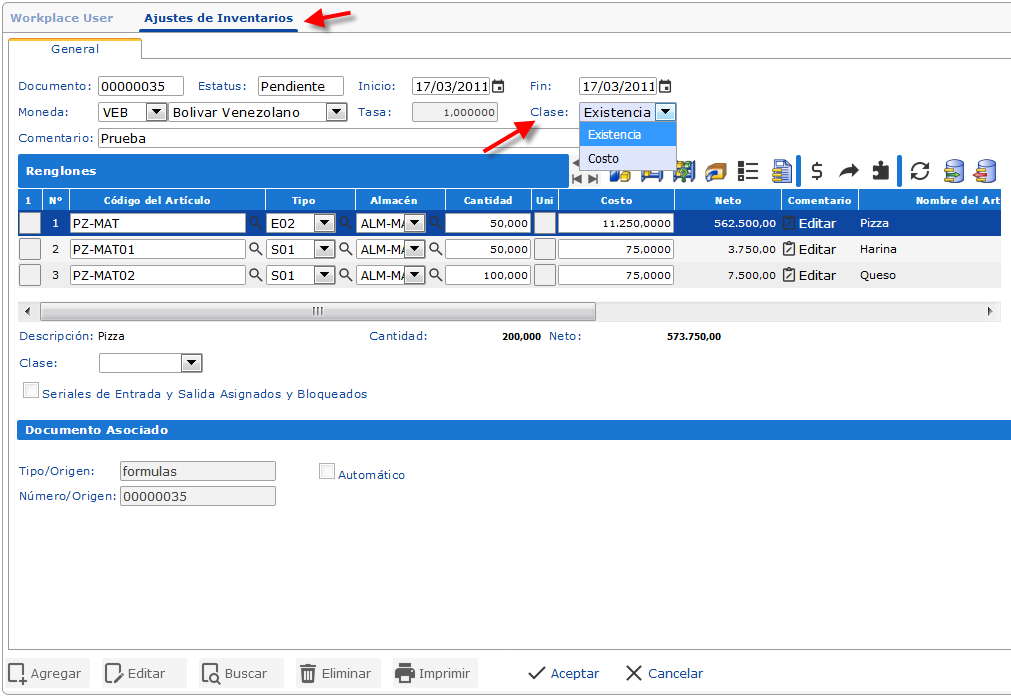Open the lower Clase dropdown
The height and width of the screenshot is (697, 1011).
click(x=191, y=363)
